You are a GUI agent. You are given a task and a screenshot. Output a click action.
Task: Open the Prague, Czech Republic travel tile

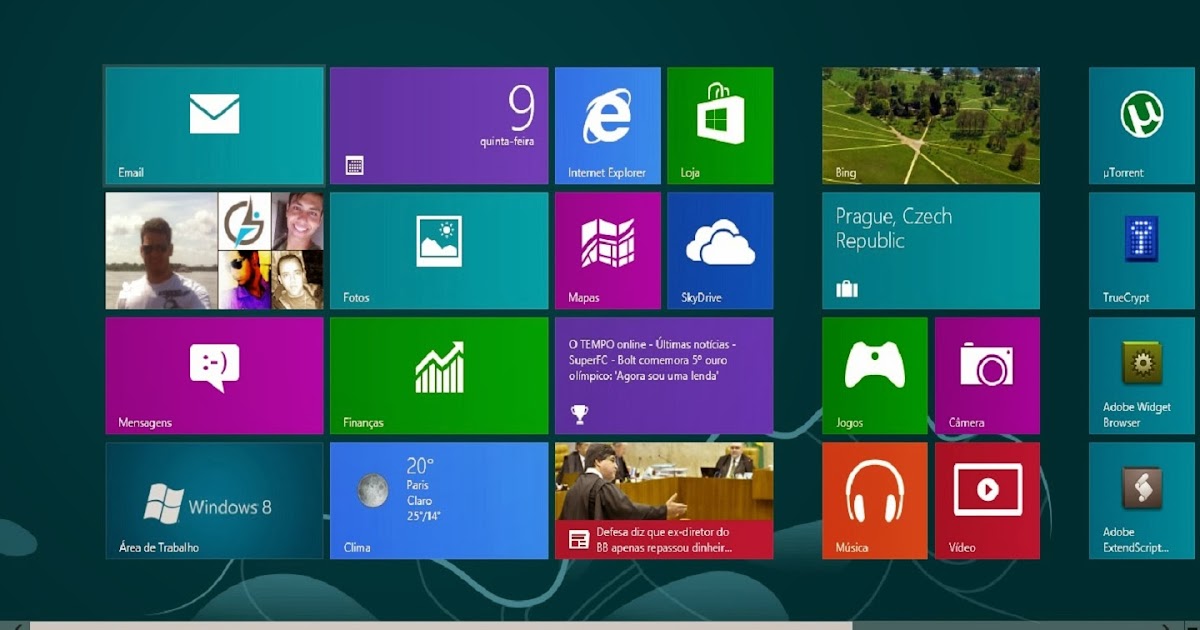[x=931, y=251]
